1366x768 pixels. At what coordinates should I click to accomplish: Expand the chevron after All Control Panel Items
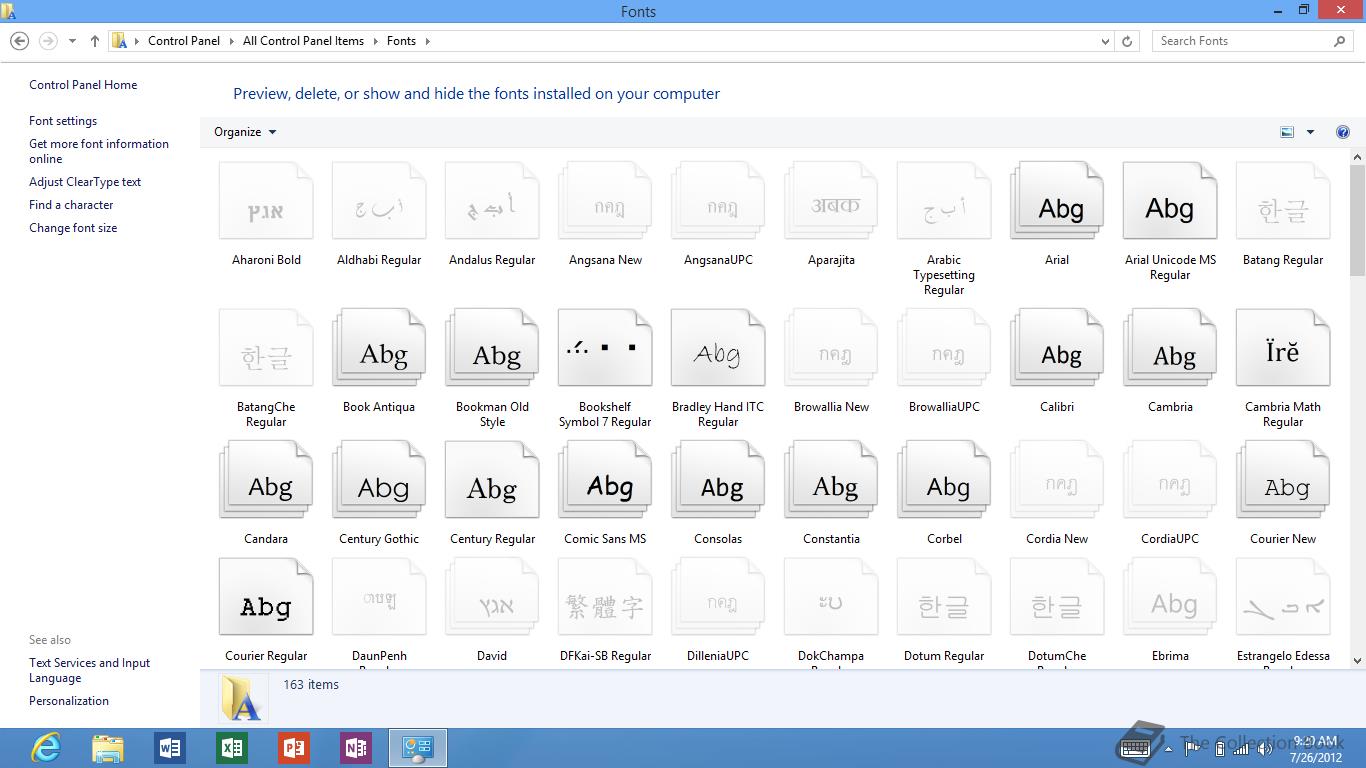[x=375, y=41]
